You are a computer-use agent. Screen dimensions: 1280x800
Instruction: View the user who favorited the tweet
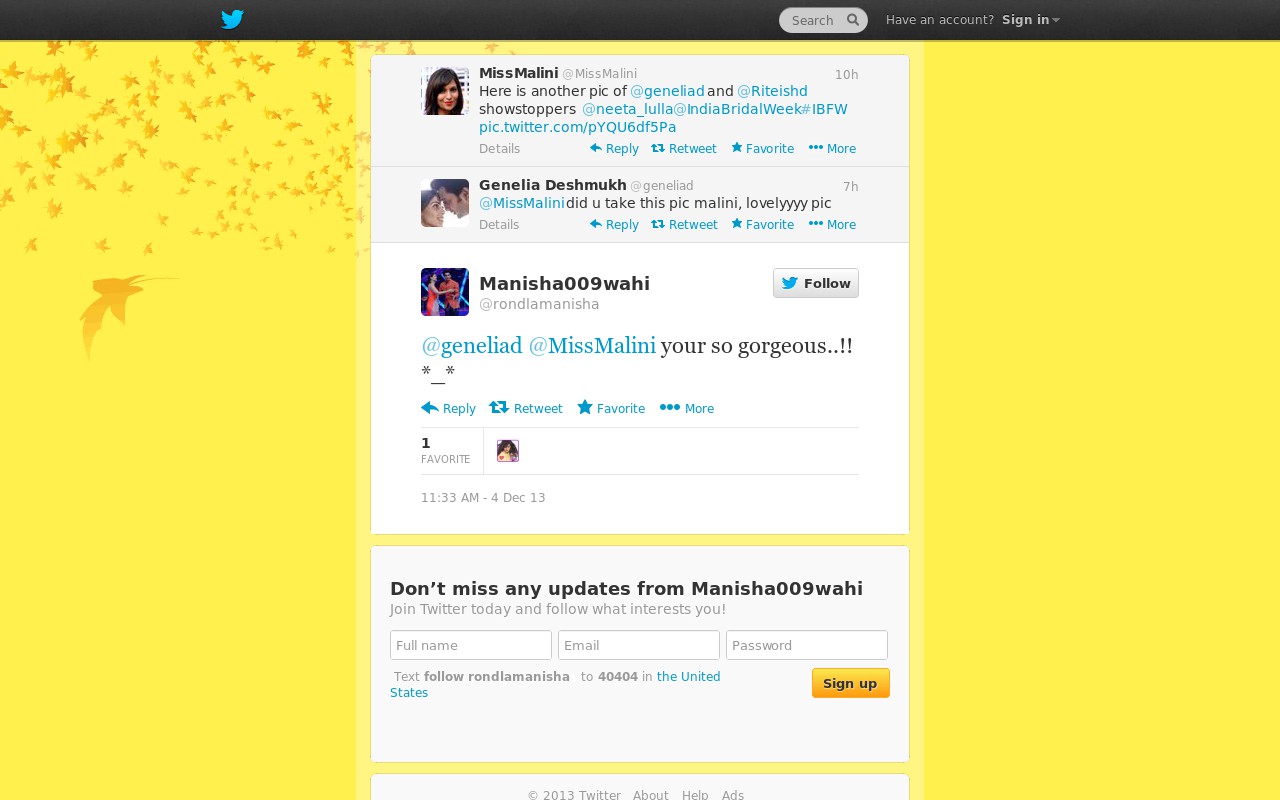click(508, 451)
